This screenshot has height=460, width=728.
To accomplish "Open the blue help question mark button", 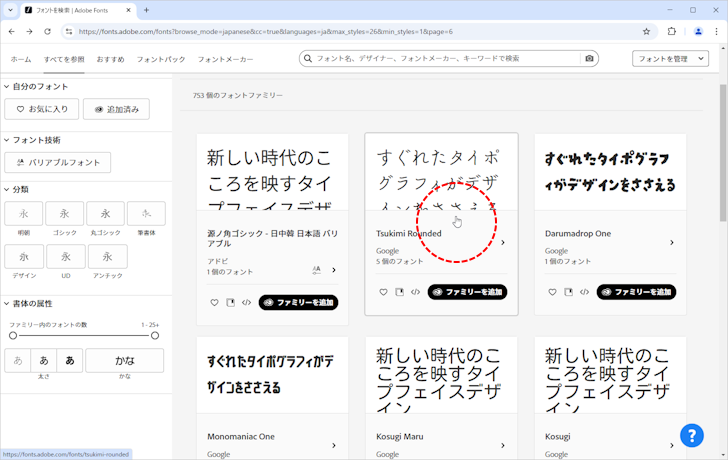I will click(692, 435).
